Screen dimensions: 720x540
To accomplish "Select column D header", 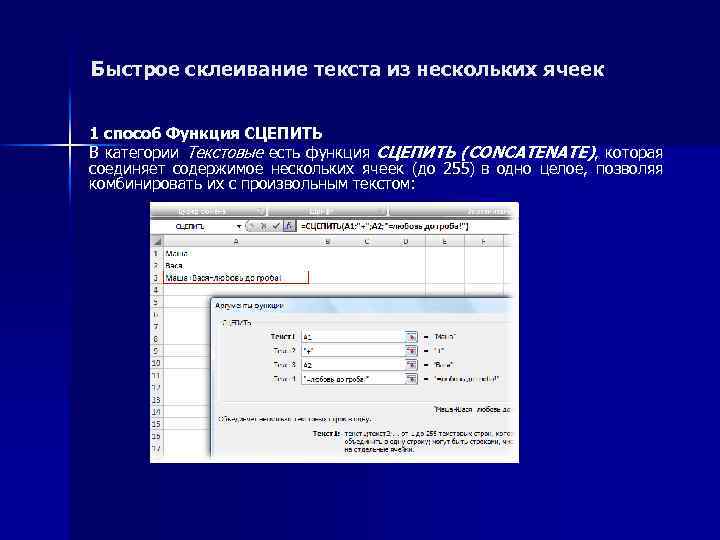I will click(405, 241).
